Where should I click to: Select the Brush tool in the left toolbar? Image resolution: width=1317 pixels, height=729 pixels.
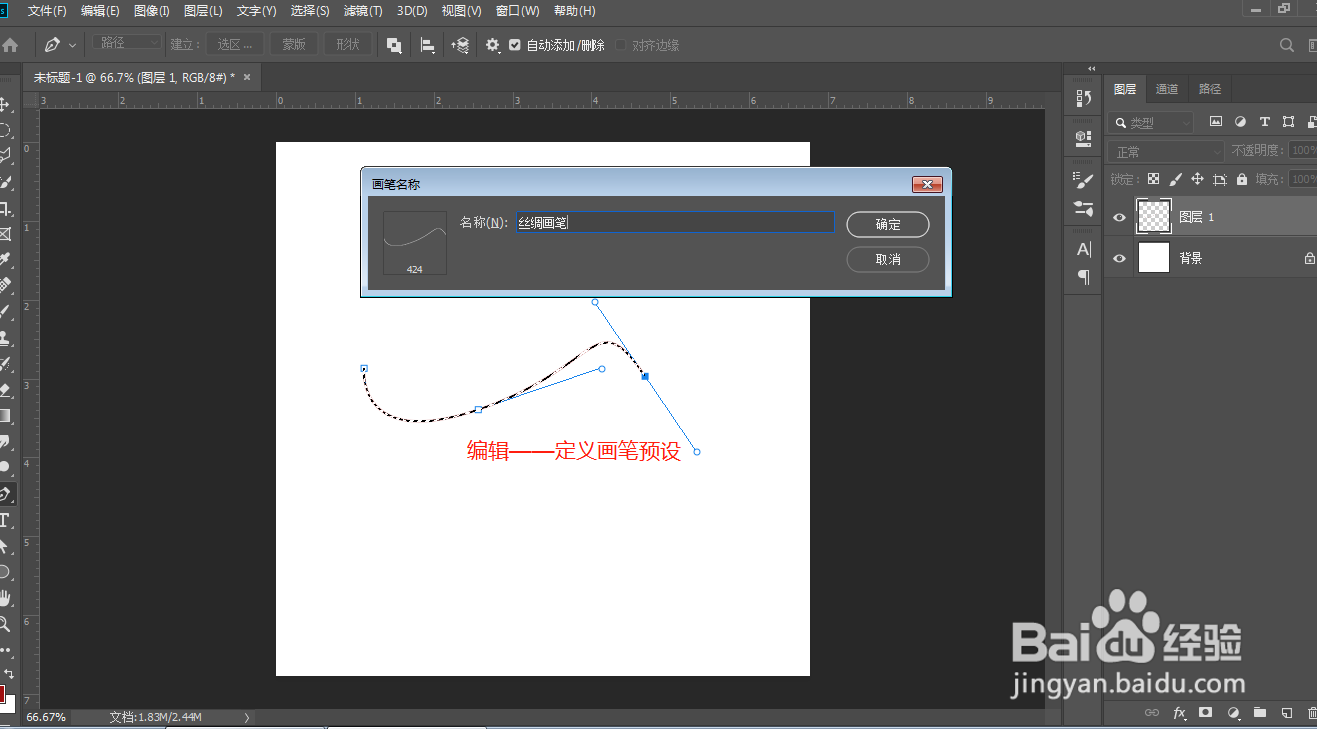pos(5,312)
